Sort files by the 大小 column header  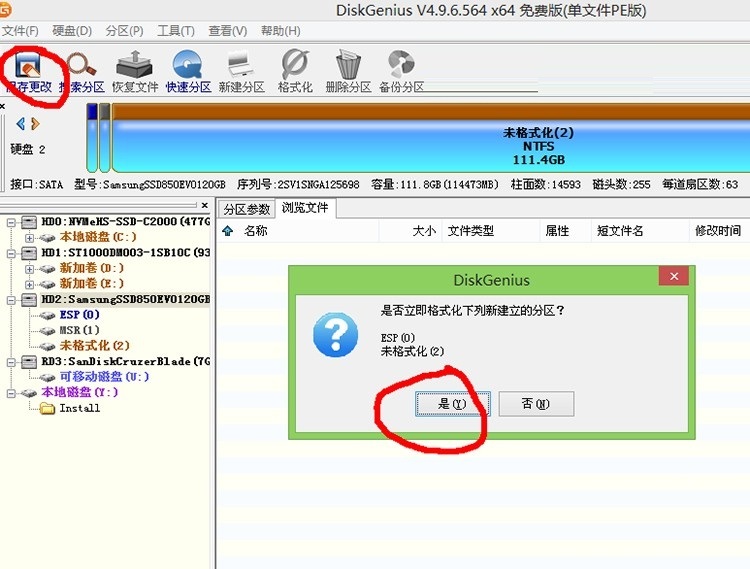point(424,231)
